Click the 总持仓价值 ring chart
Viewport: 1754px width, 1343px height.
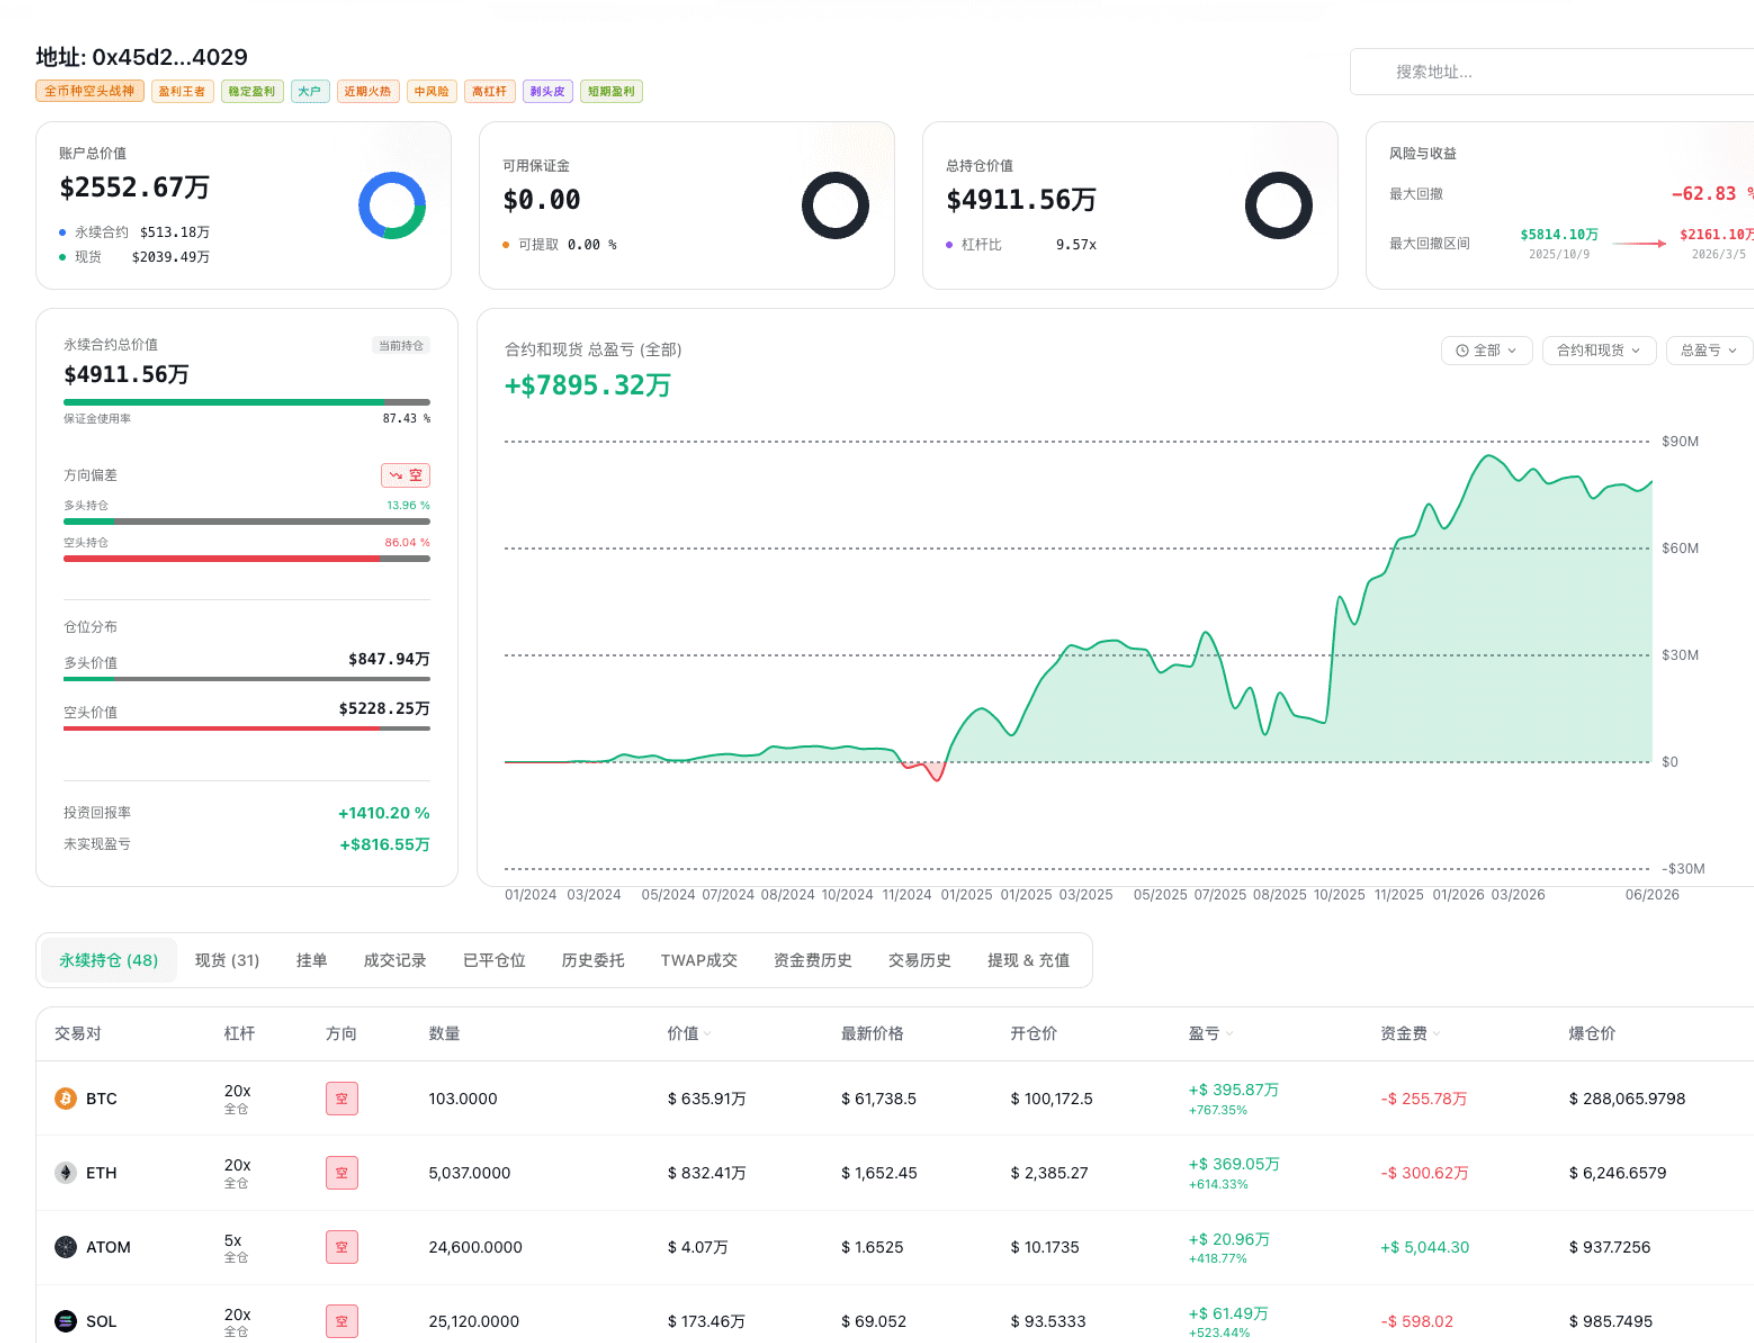1278,205
